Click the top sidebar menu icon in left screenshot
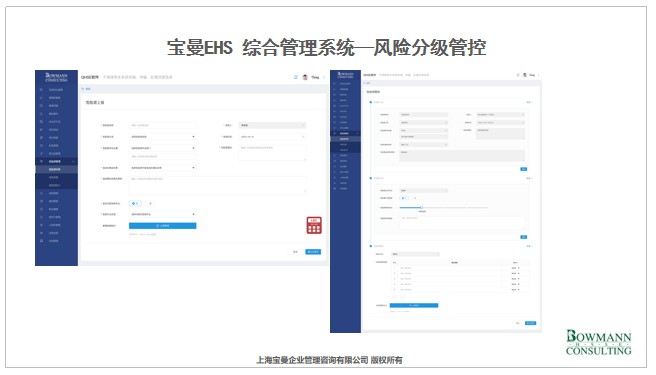The height and width of the screenshot is (375, 656). [x=41, y=90]
